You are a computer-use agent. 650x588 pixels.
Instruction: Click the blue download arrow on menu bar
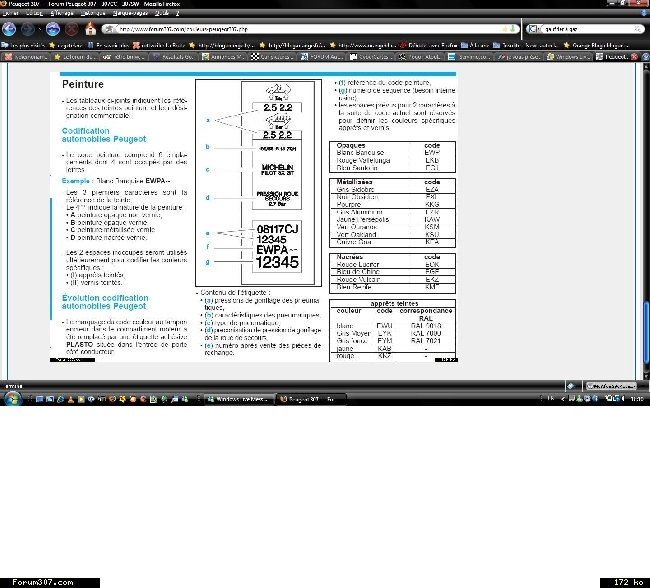click(x=644, y=13)
